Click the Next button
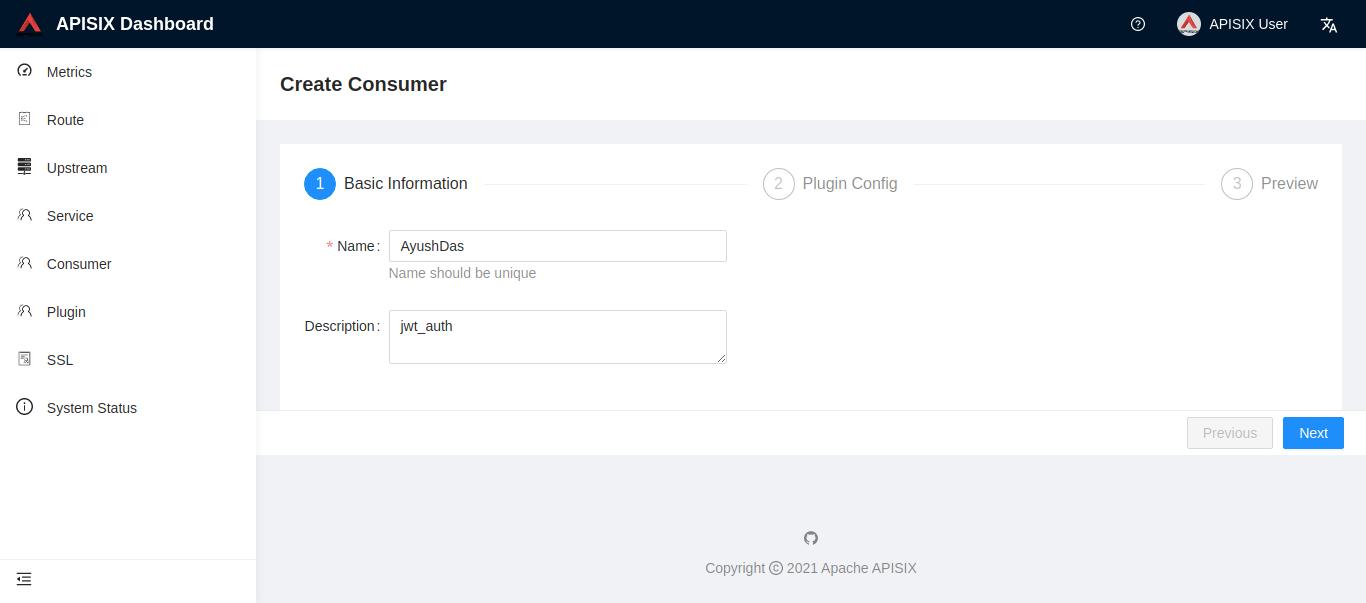Screen dimensions: 1366x603 pyautogui.click(x=1313, y=432)
